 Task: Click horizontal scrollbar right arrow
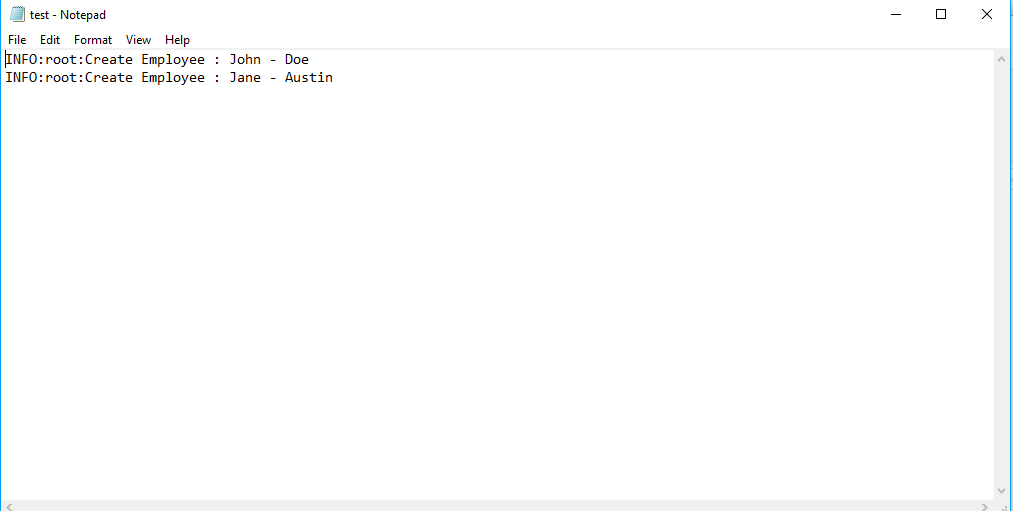coord(985,506)
